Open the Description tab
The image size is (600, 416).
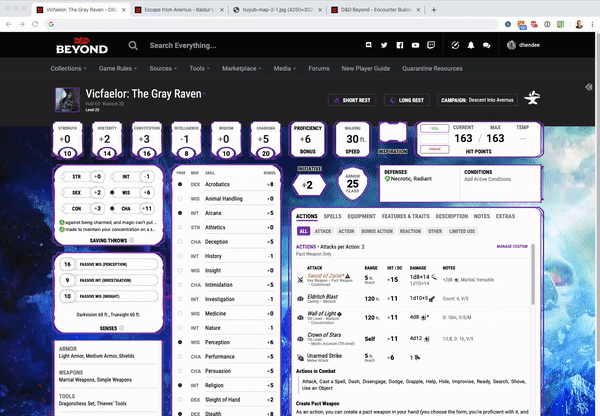pyautogui.click(x=452, y=216)
